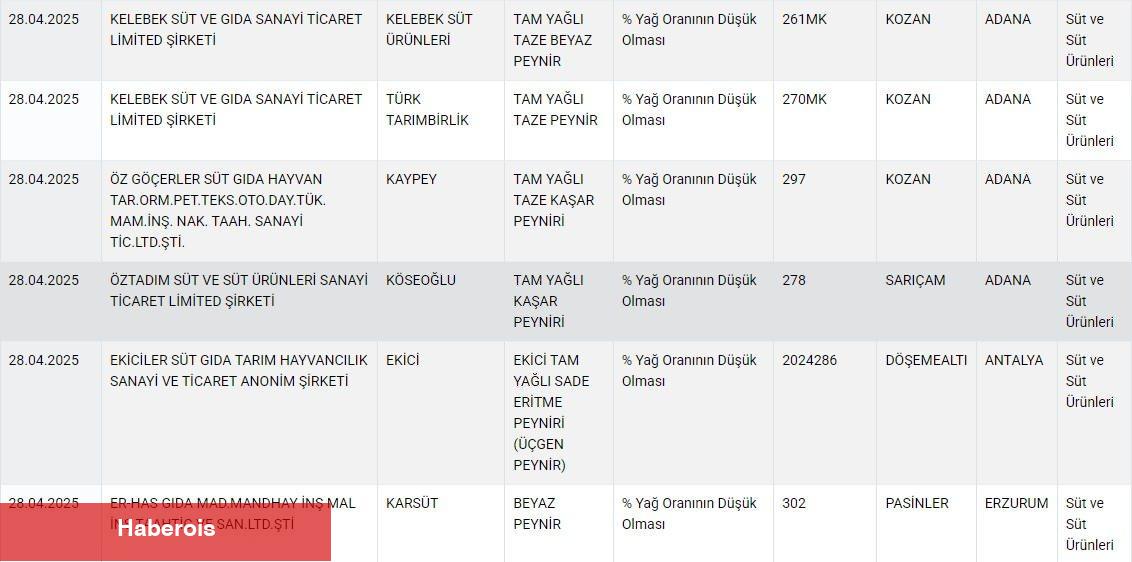Select the KÖSEOĞLU brand cell
The image size is (1132, 562).
420,280
